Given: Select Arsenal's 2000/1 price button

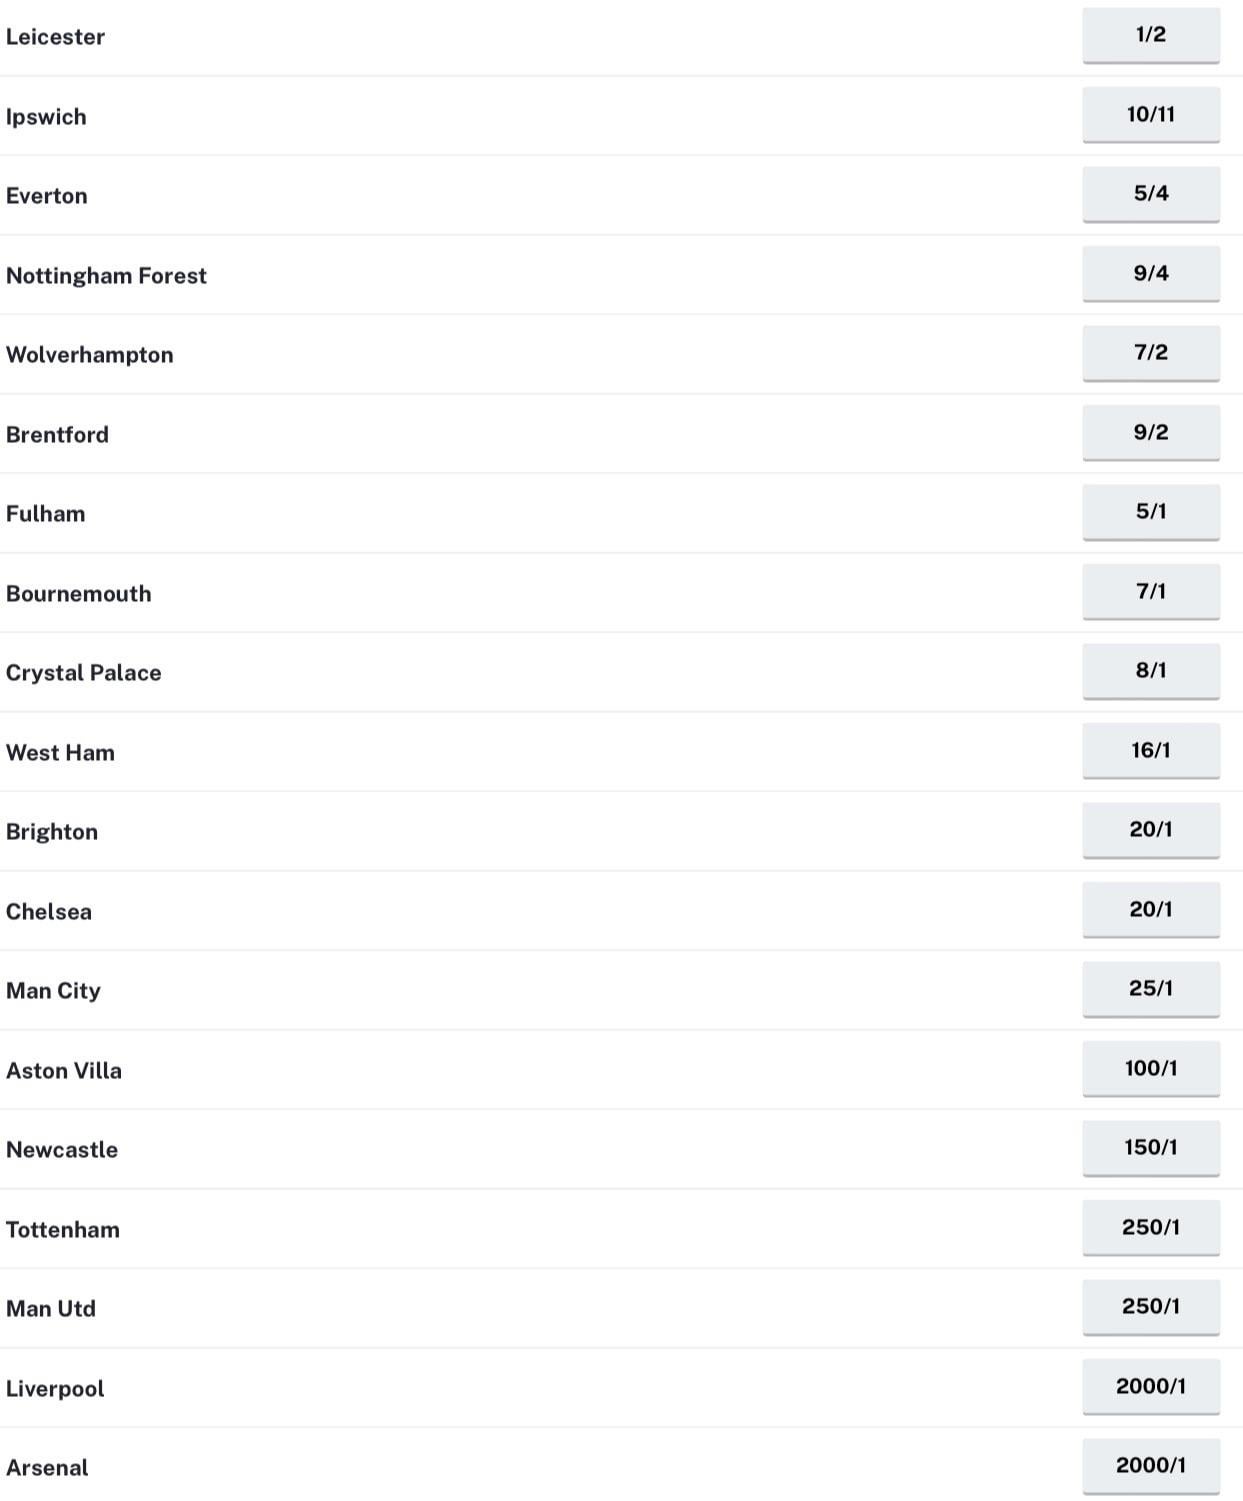Looking at the screenshot, I should click(1151, 1465).
